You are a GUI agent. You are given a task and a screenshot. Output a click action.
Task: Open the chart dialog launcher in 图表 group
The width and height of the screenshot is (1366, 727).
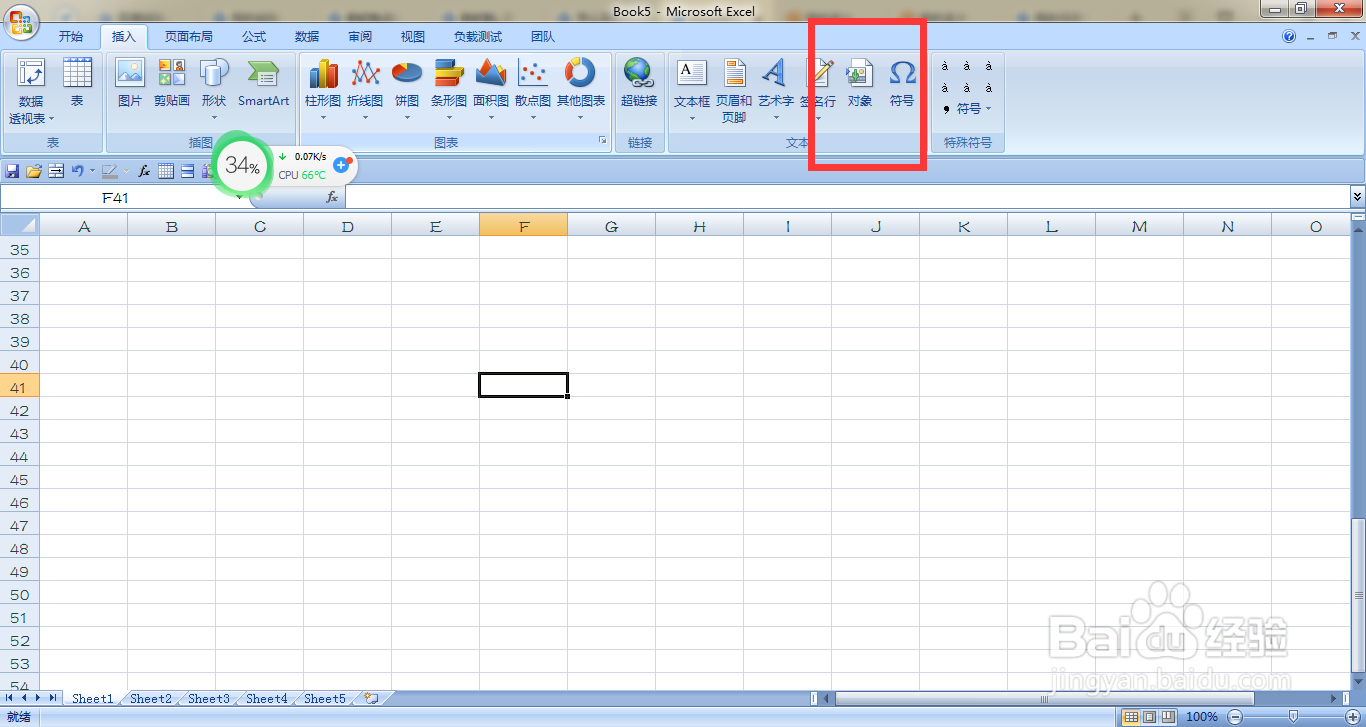[x=603, y=142]
